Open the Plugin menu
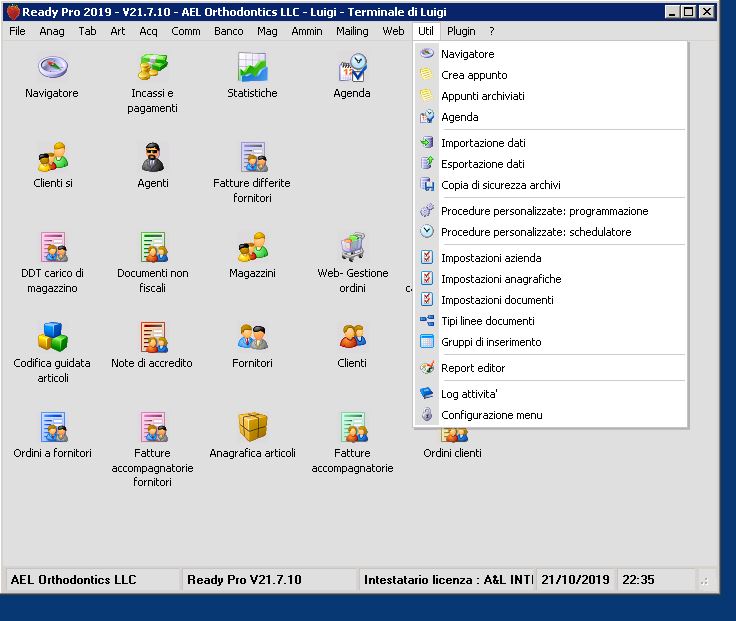Viewport: 736px width, 621px height. pos(461,31)
